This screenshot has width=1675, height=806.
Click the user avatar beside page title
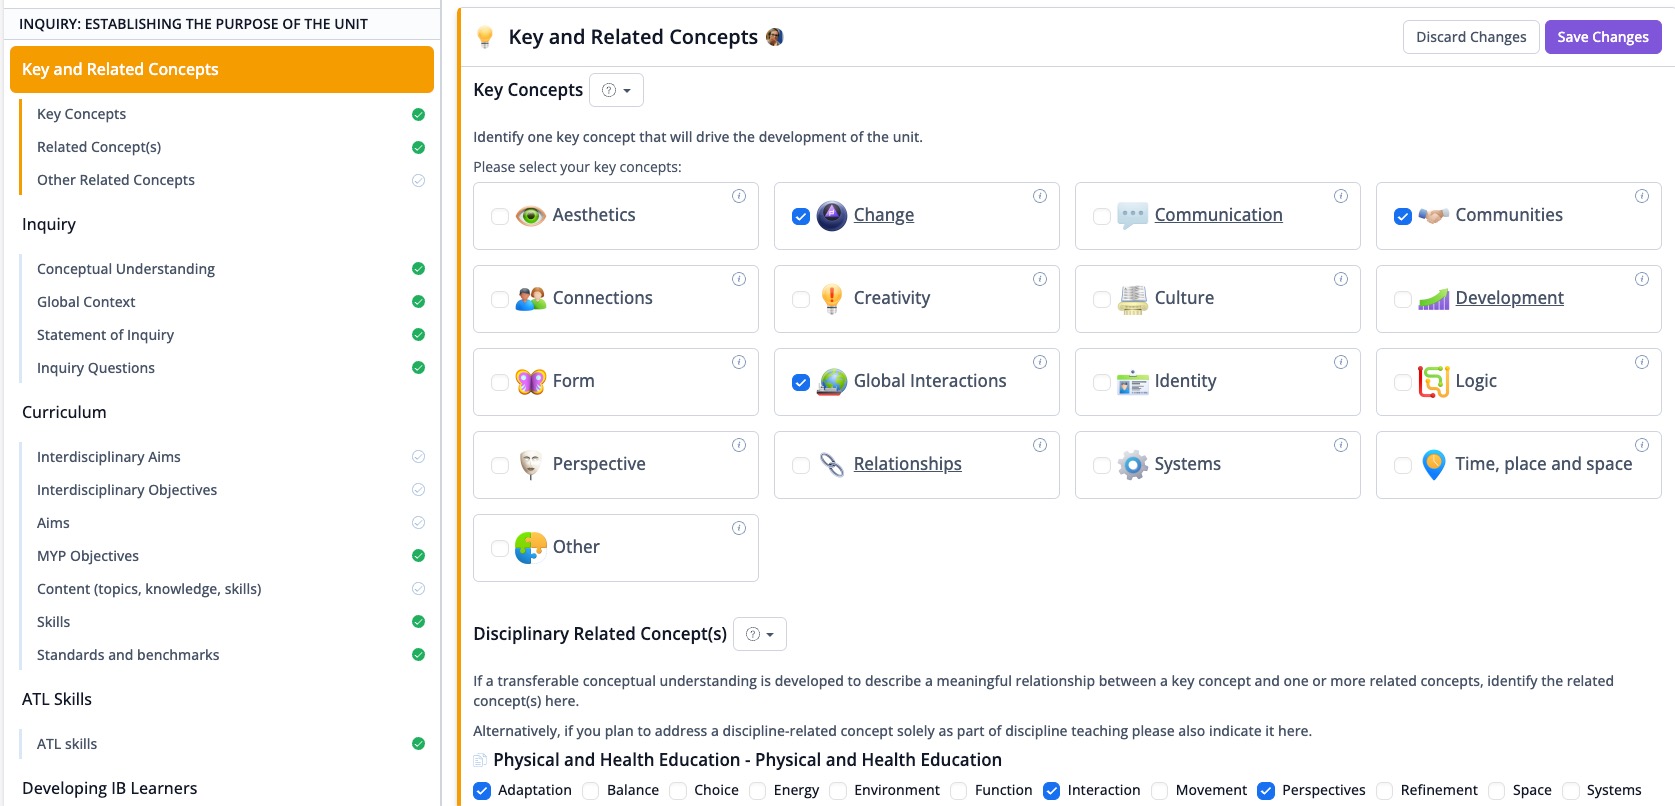pyautogui.click(x=775, y=37)
